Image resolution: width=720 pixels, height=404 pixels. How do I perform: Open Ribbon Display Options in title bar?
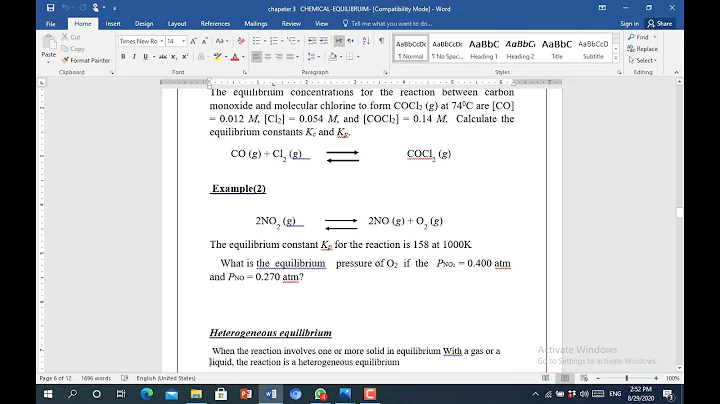(602, 8)
